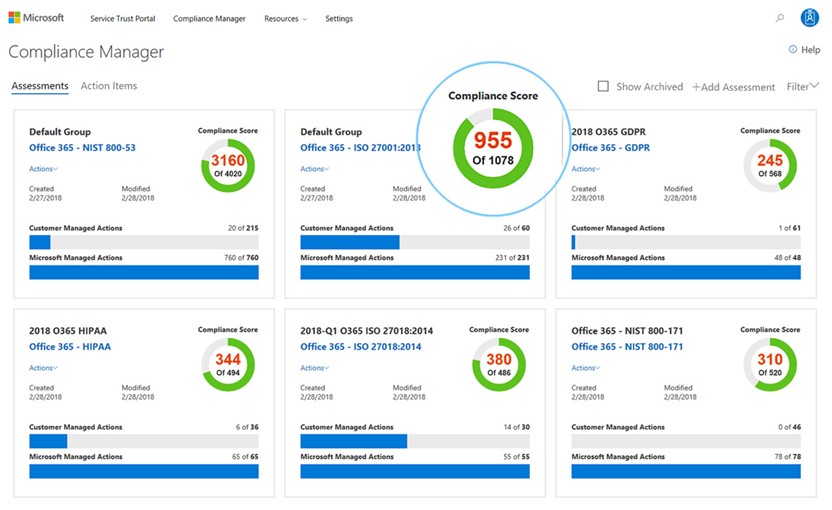Click the 955 of 1078 score donut

pos(493,148)
